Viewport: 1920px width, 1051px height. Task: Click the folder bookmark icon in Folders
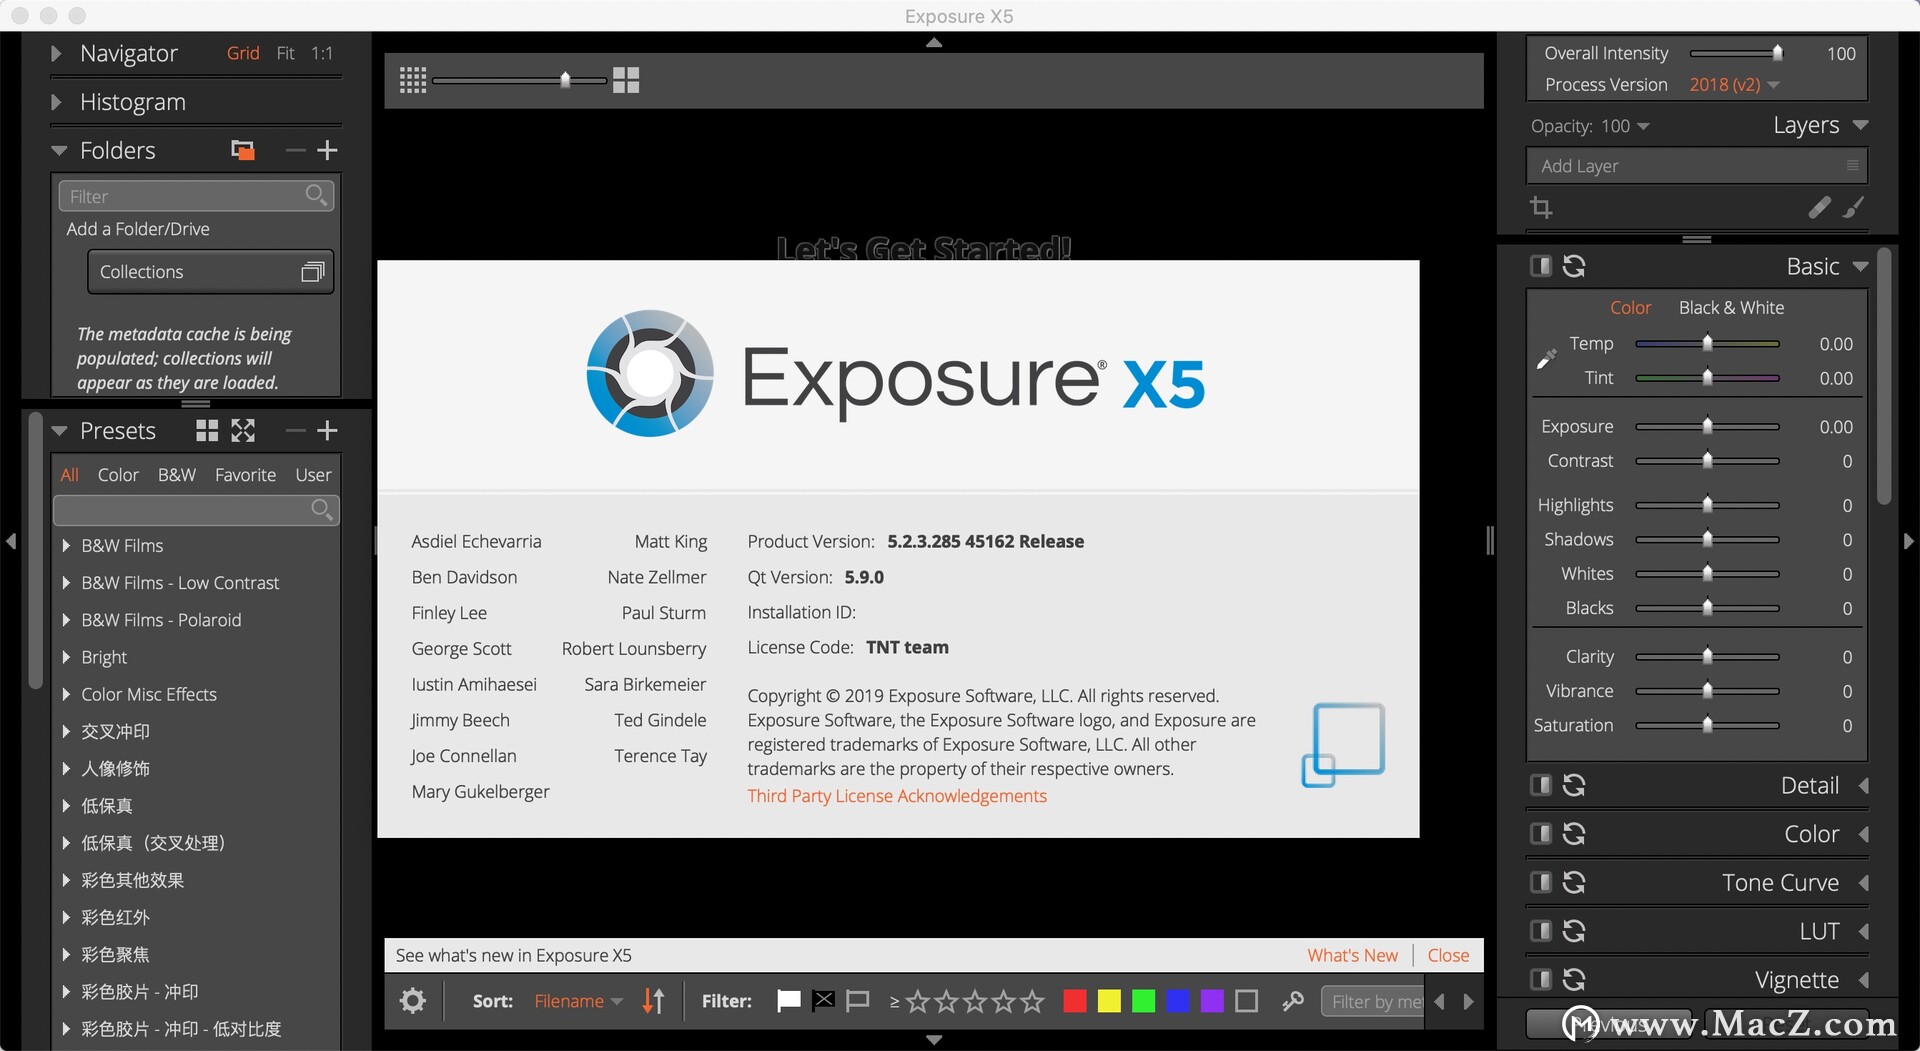[x=242, y=150]
